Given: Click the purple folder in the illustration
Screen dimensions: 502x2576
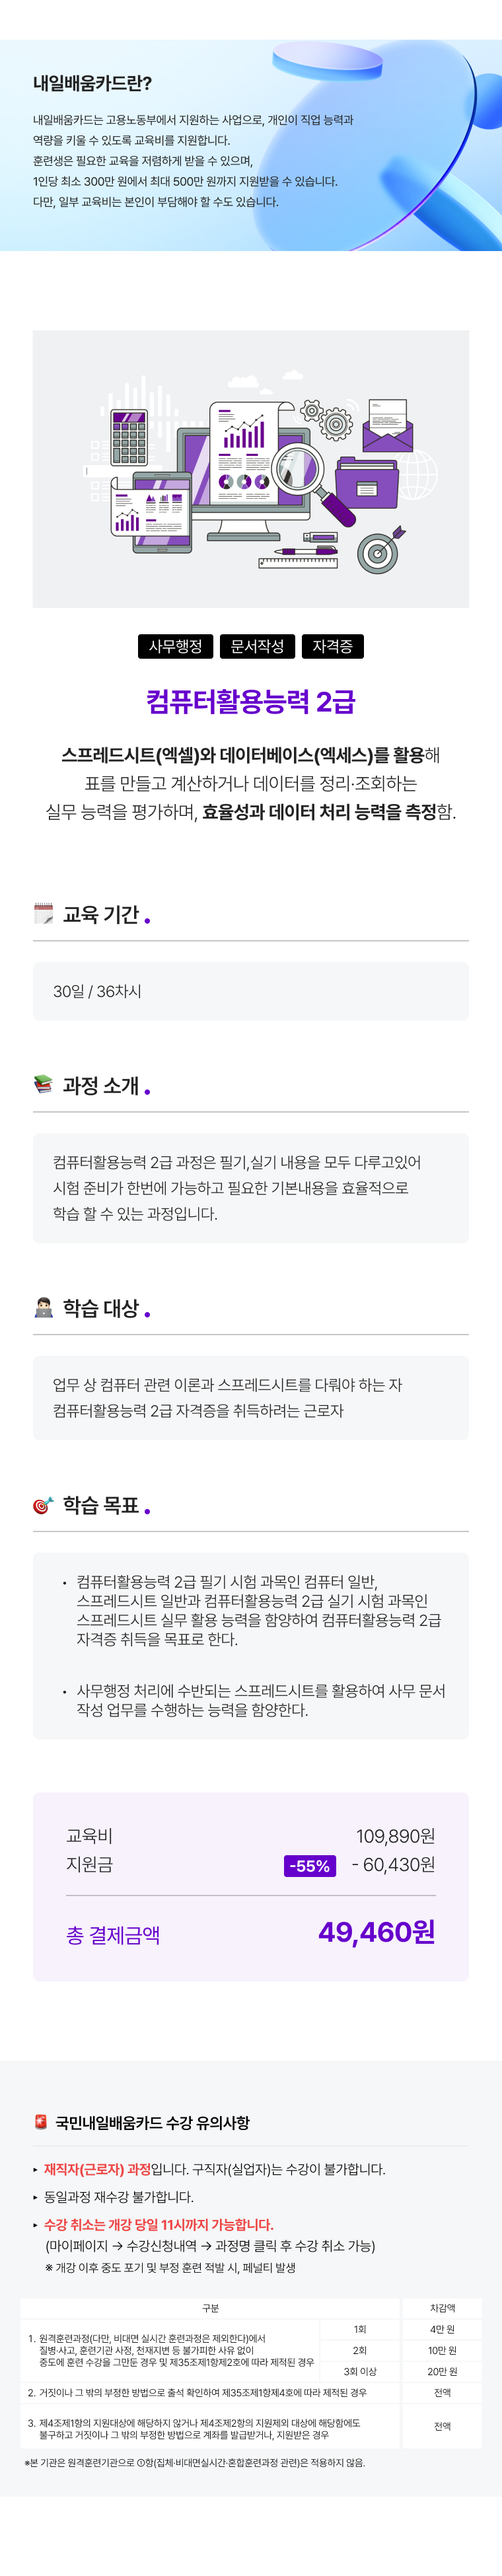Looking at the screenshot, I should click(366, 480).
